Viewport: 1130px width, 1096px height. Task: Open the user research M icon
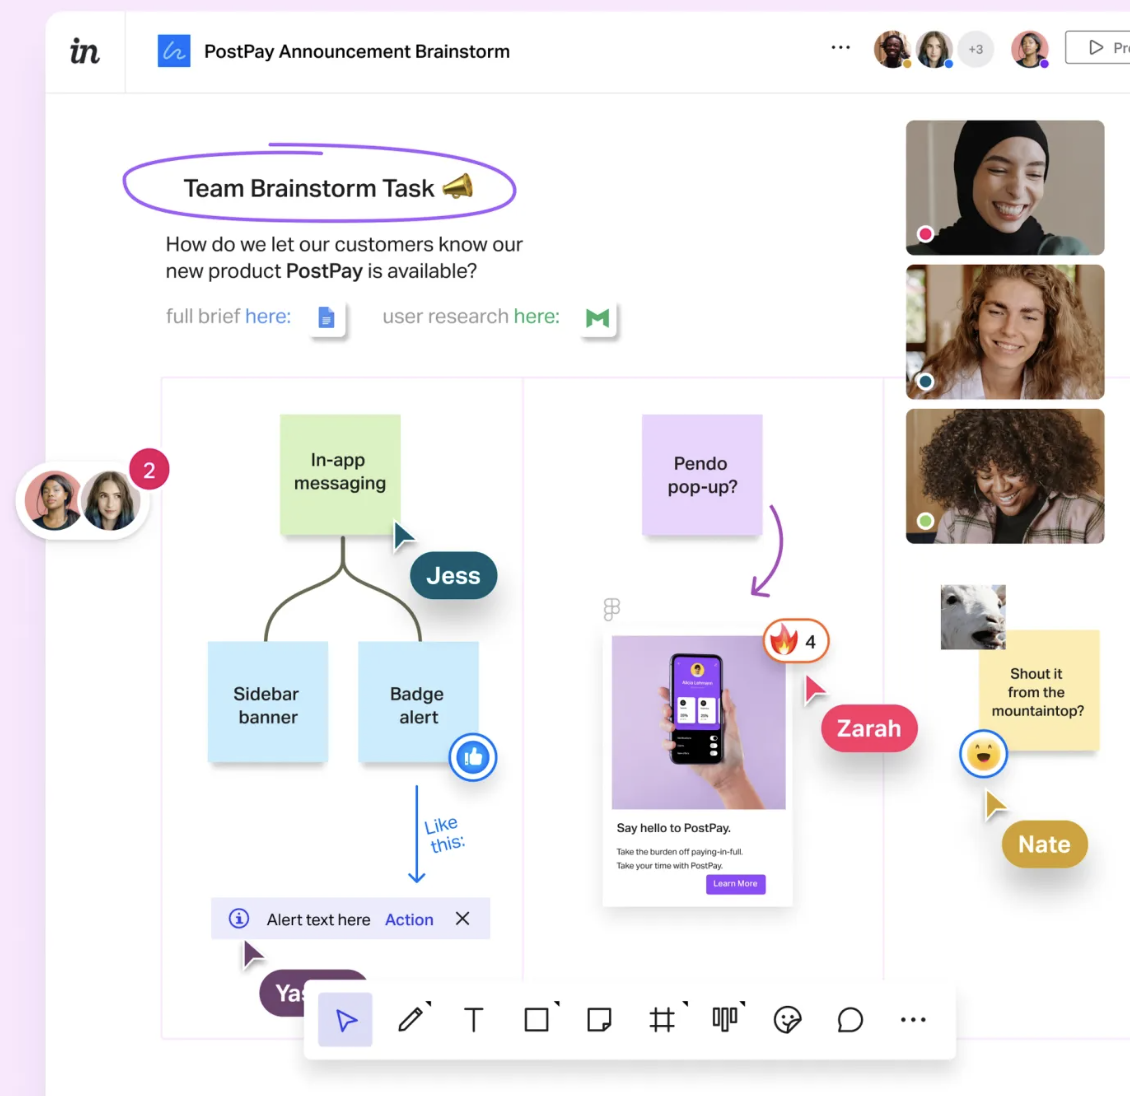tap(597, 317)
